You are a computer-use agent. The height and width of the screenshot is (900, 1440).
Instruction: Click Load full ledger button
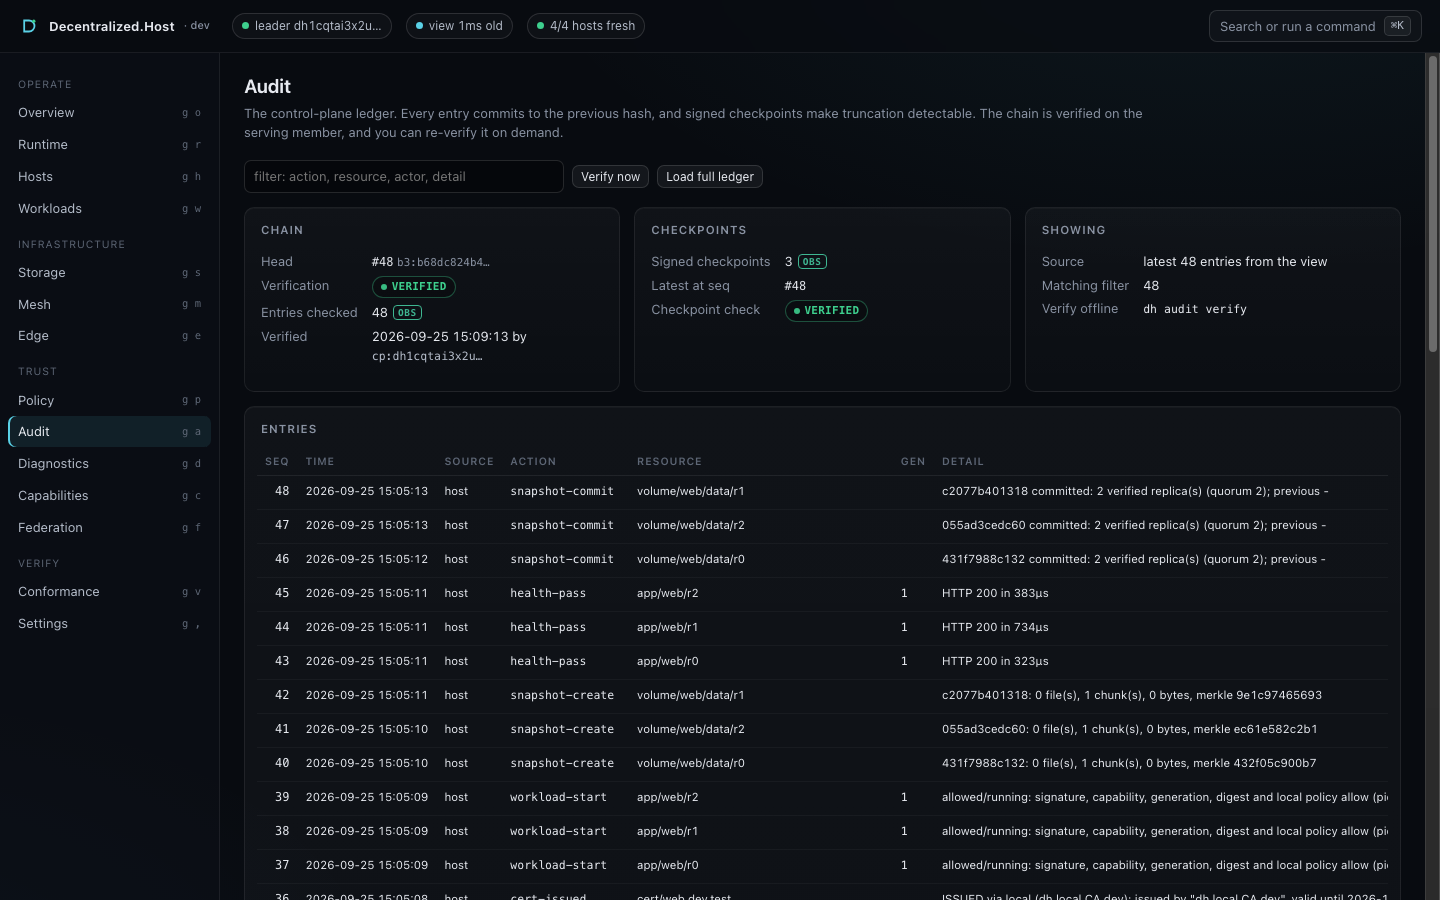(710, 176)
